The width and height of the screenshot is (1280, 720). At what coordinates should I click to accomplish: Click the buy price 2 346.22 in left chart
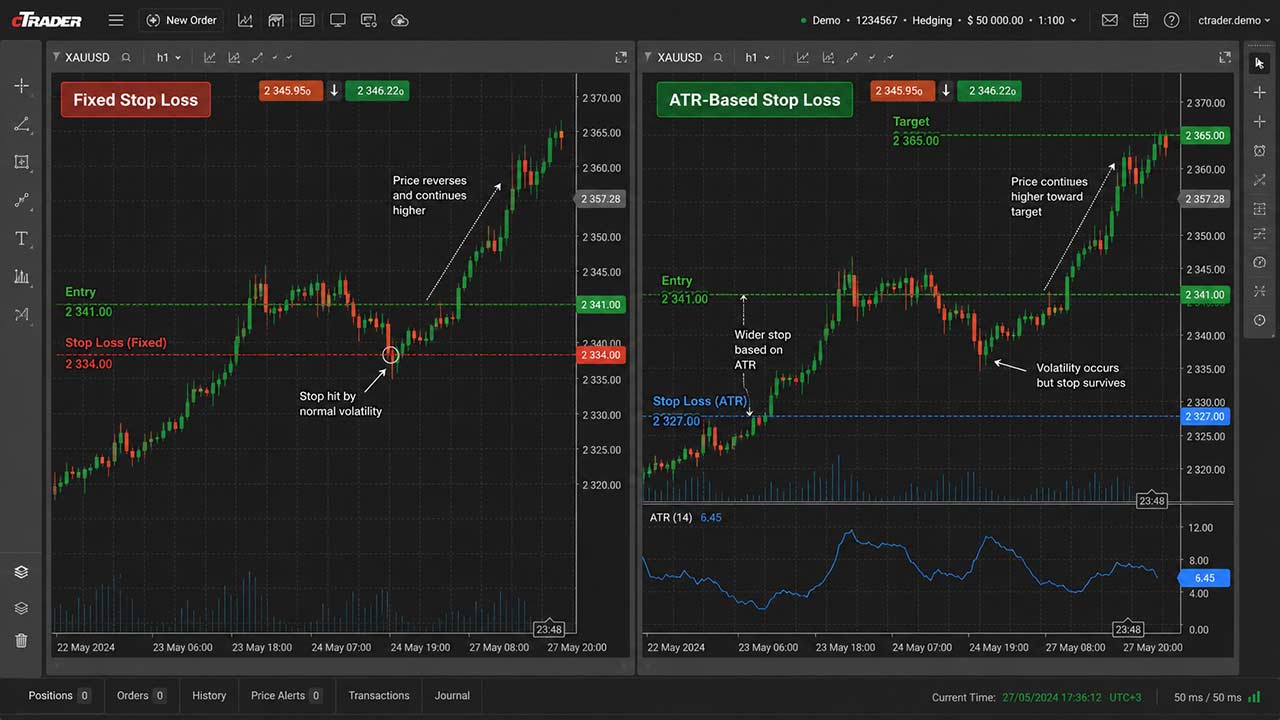click(377, 91)
